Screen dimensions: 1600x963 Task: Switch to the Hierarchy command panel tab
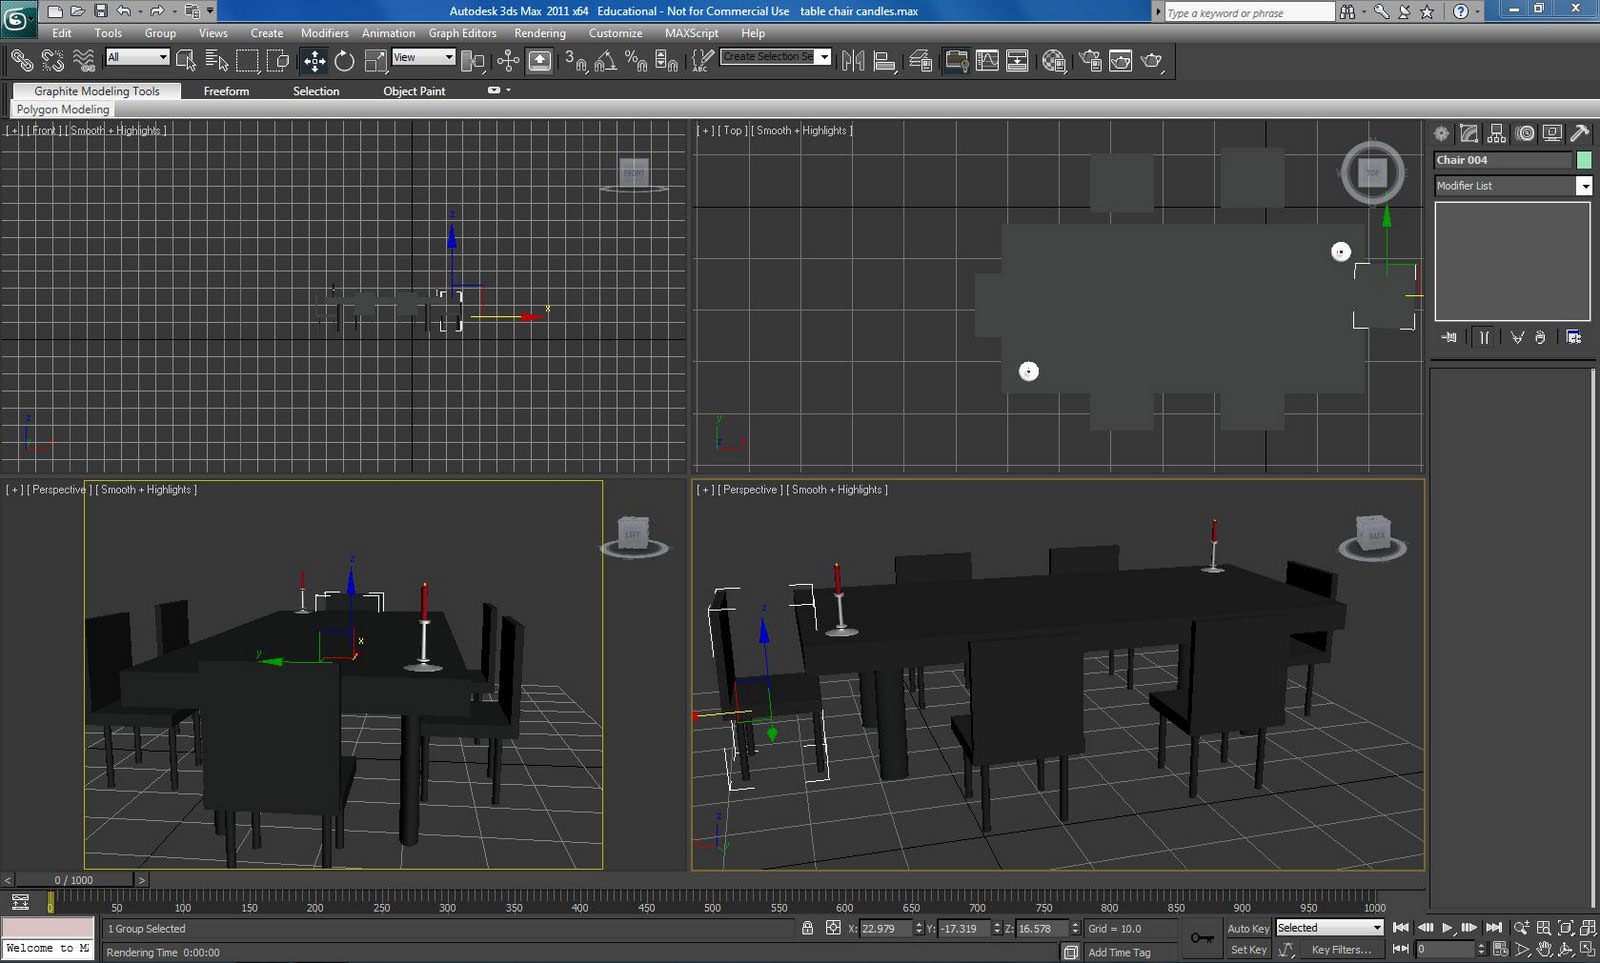click(x=1496, y=133)
